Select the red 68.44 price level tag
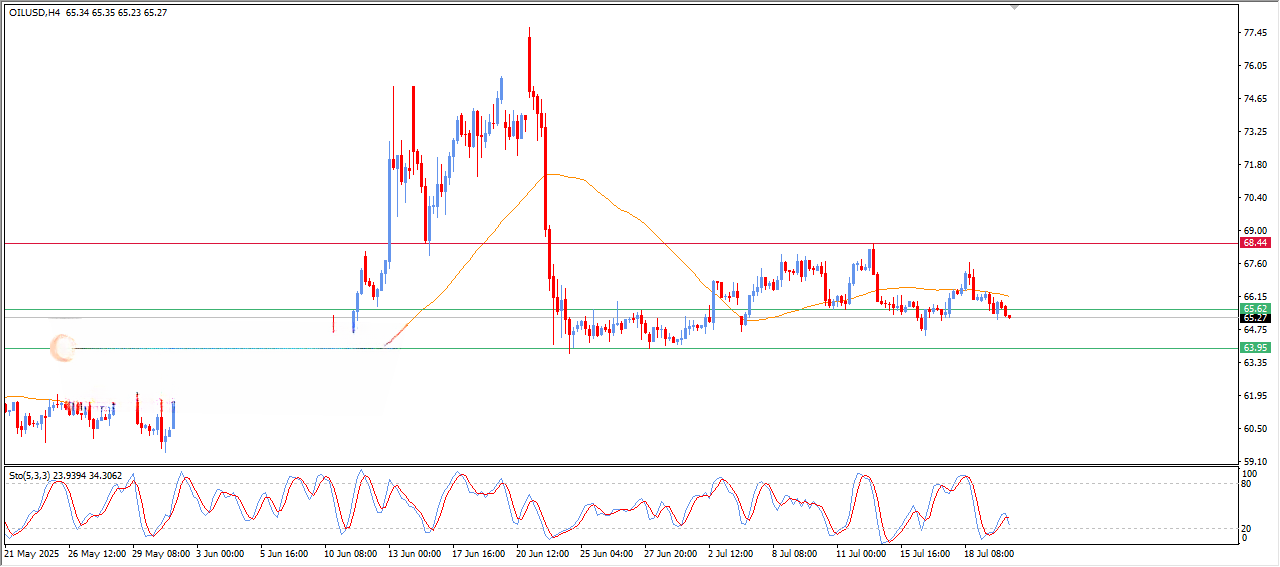Image resolution: width=1280 pixels, height=567 pixels. [1255, 243]
